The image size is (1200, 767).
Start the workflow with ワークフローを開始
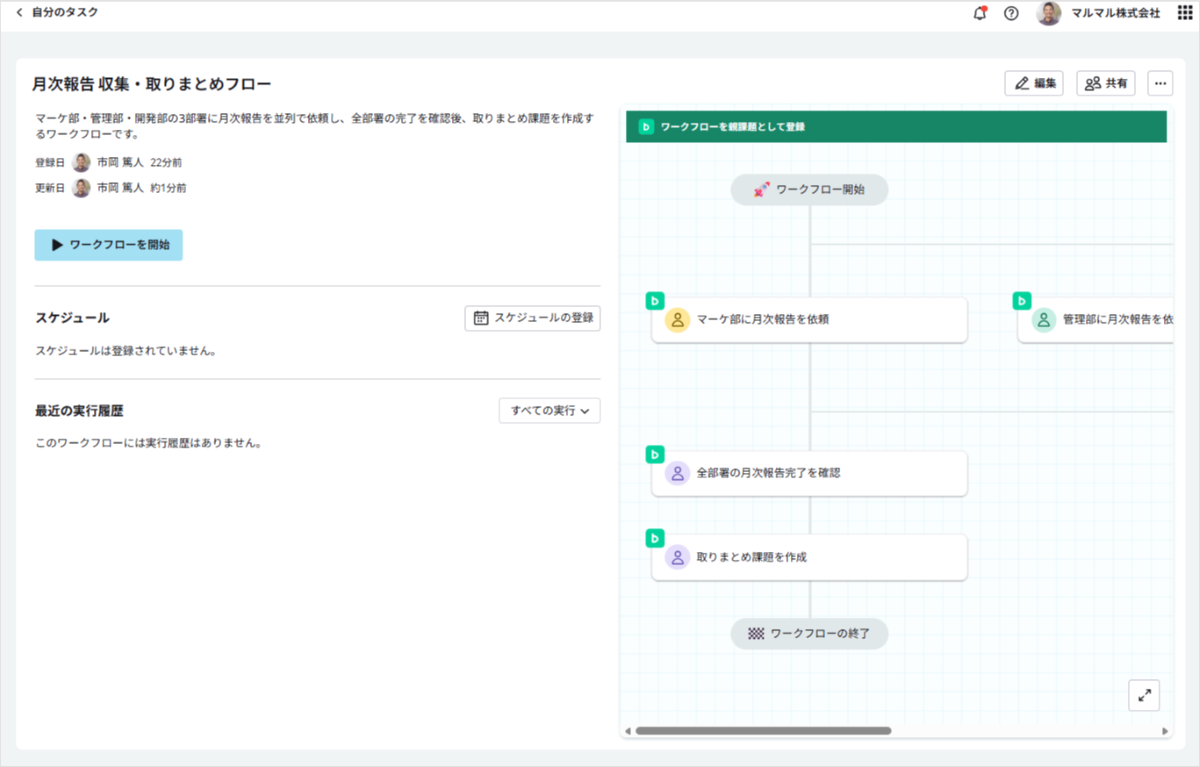coord(109,245)
